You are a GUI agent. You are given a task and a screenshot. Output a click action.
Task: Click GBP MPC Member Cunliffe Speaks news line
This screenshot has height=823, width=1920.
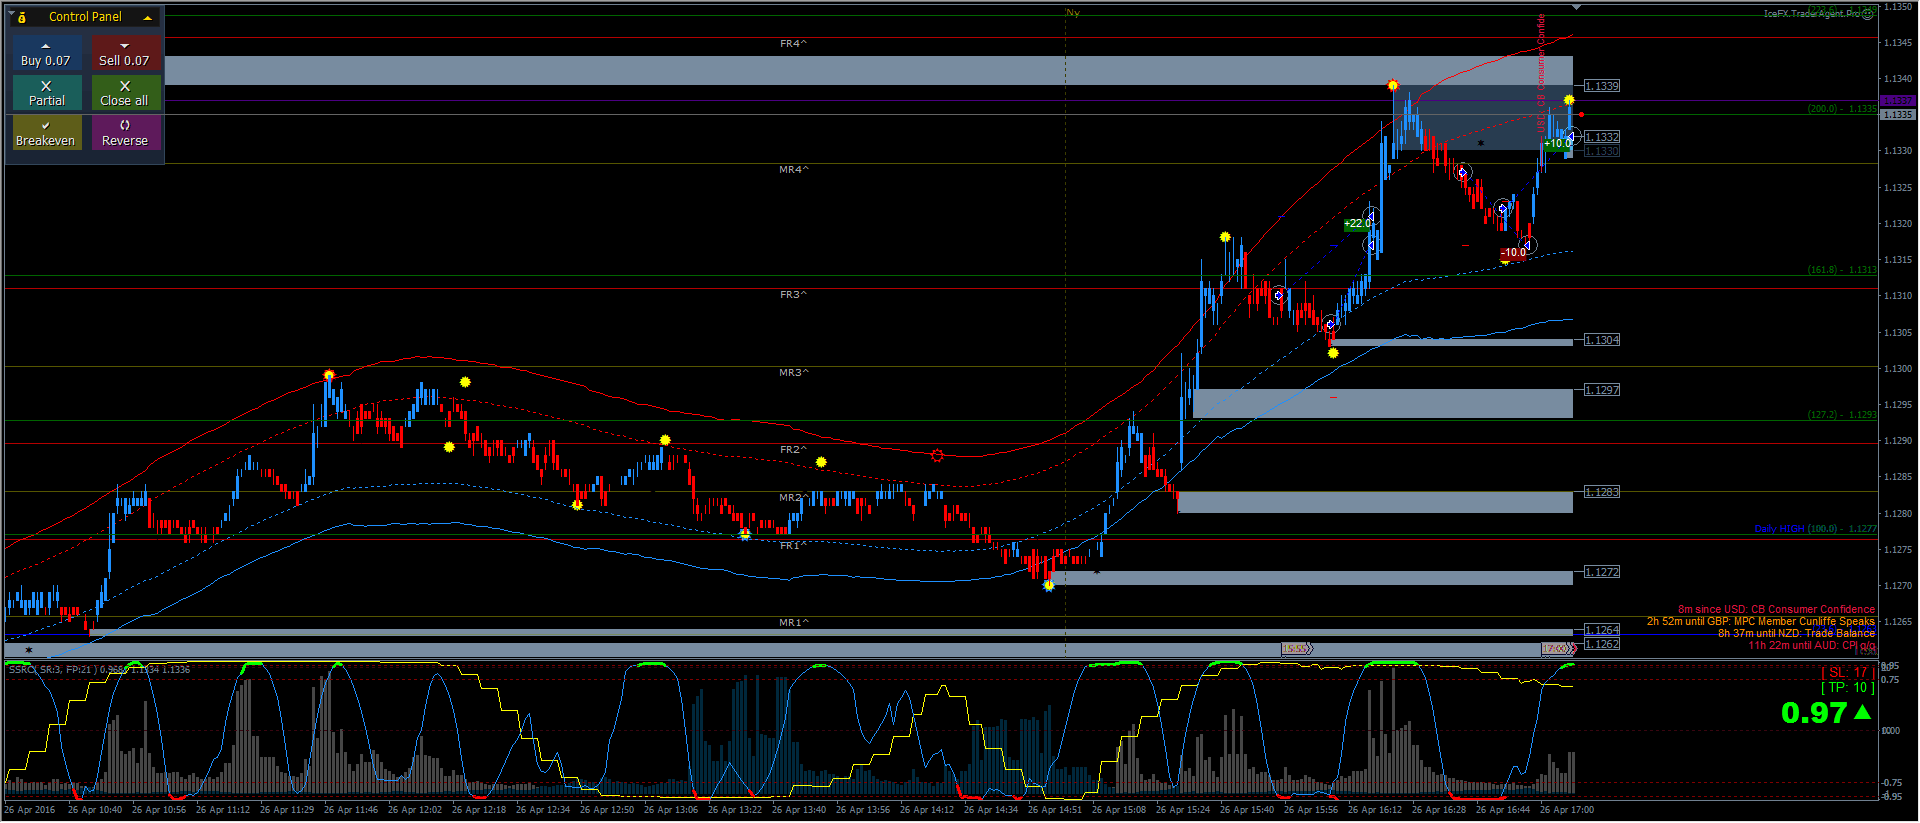(1761, 621)
